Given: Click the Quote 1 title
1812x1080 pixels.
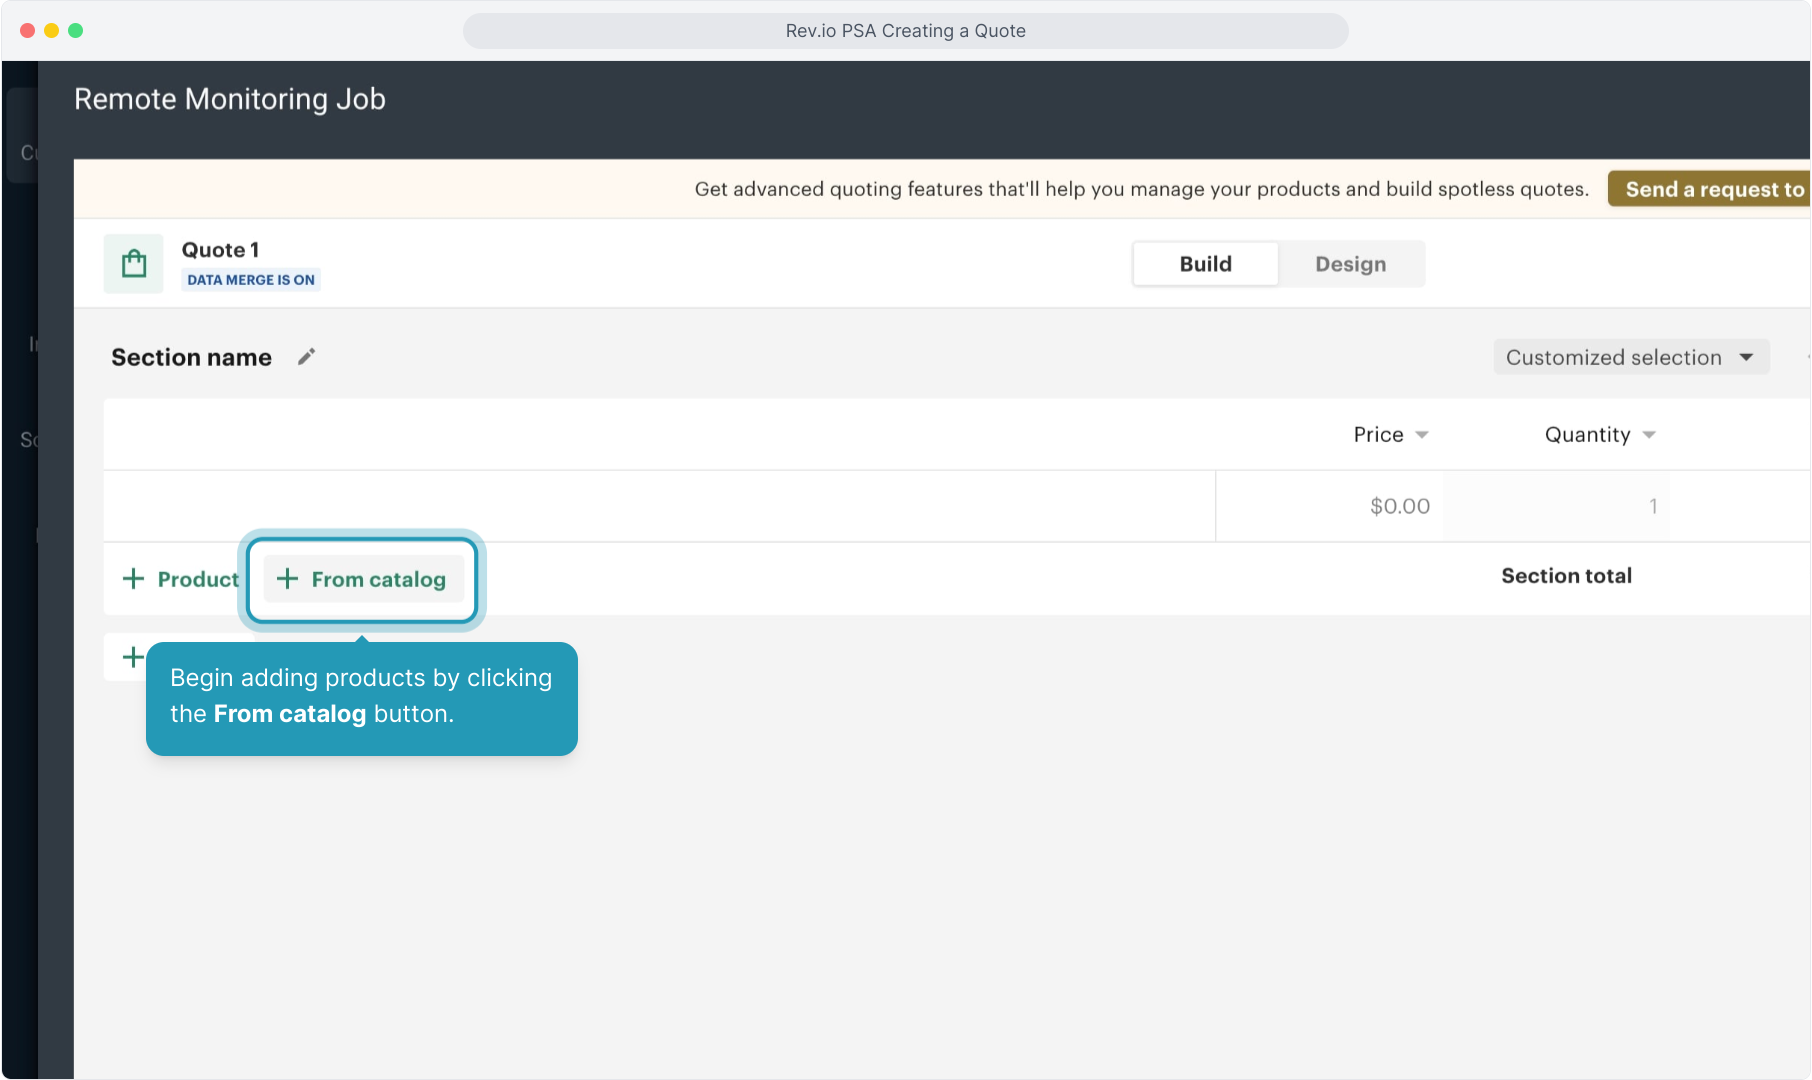Looking at the screenshot, I should coord(220,250).
